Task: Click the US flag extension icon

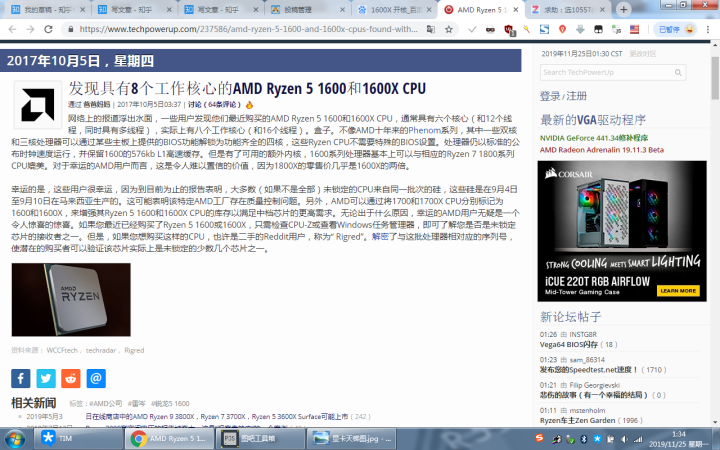Action: [x=634, y=29]
